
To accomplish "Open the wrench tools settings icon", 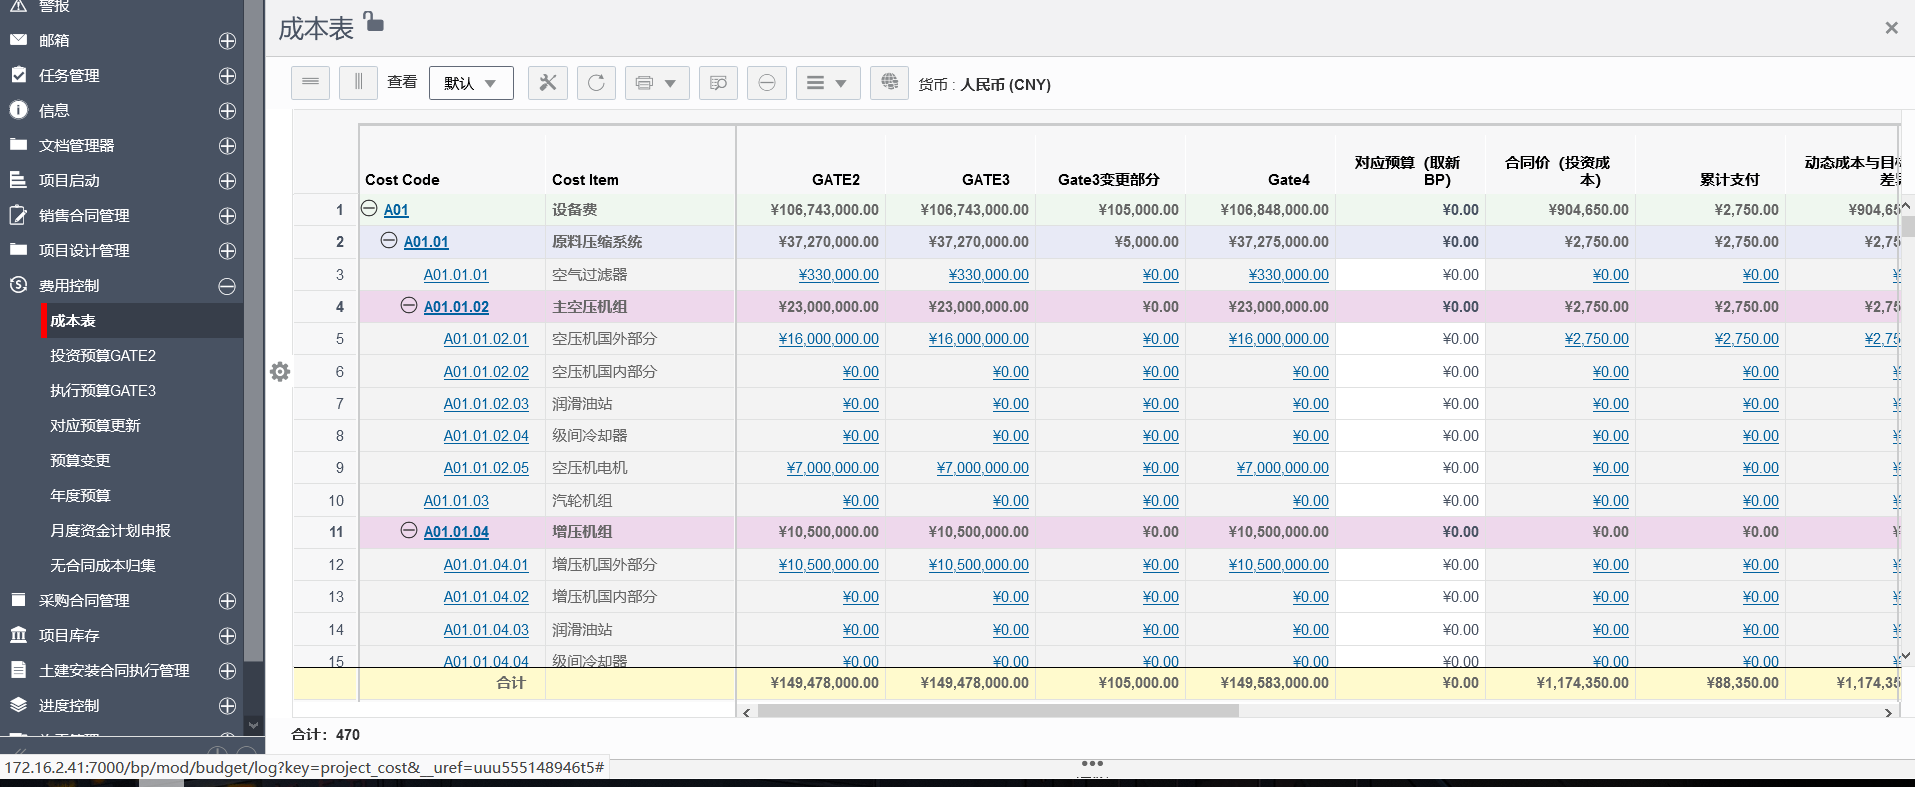I will pos(547,83).
